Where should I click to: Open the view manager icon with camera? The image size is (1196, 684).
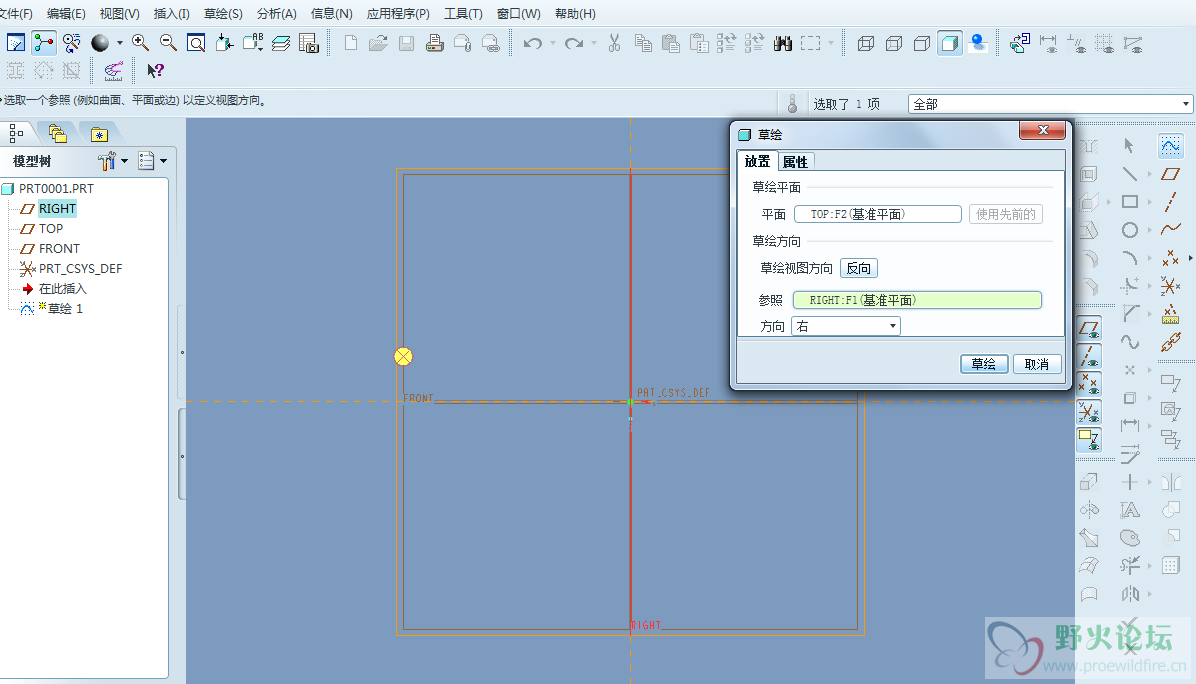309,43
